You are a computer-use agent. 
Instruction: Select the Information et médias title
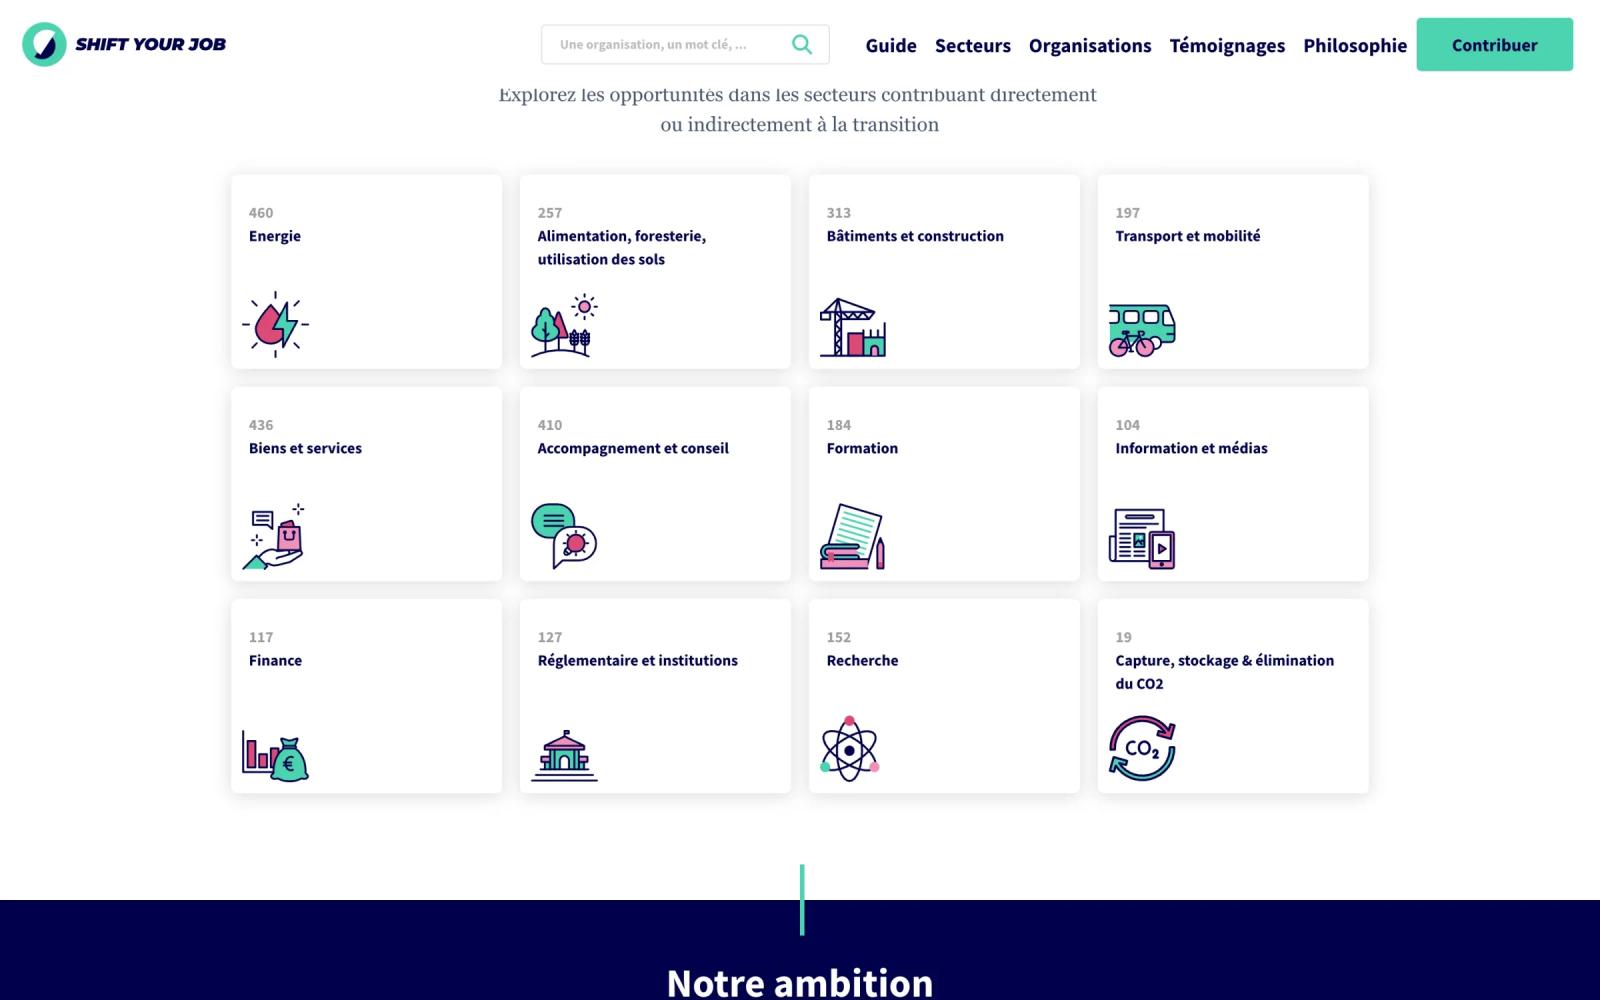click(x=1191, y=448)
